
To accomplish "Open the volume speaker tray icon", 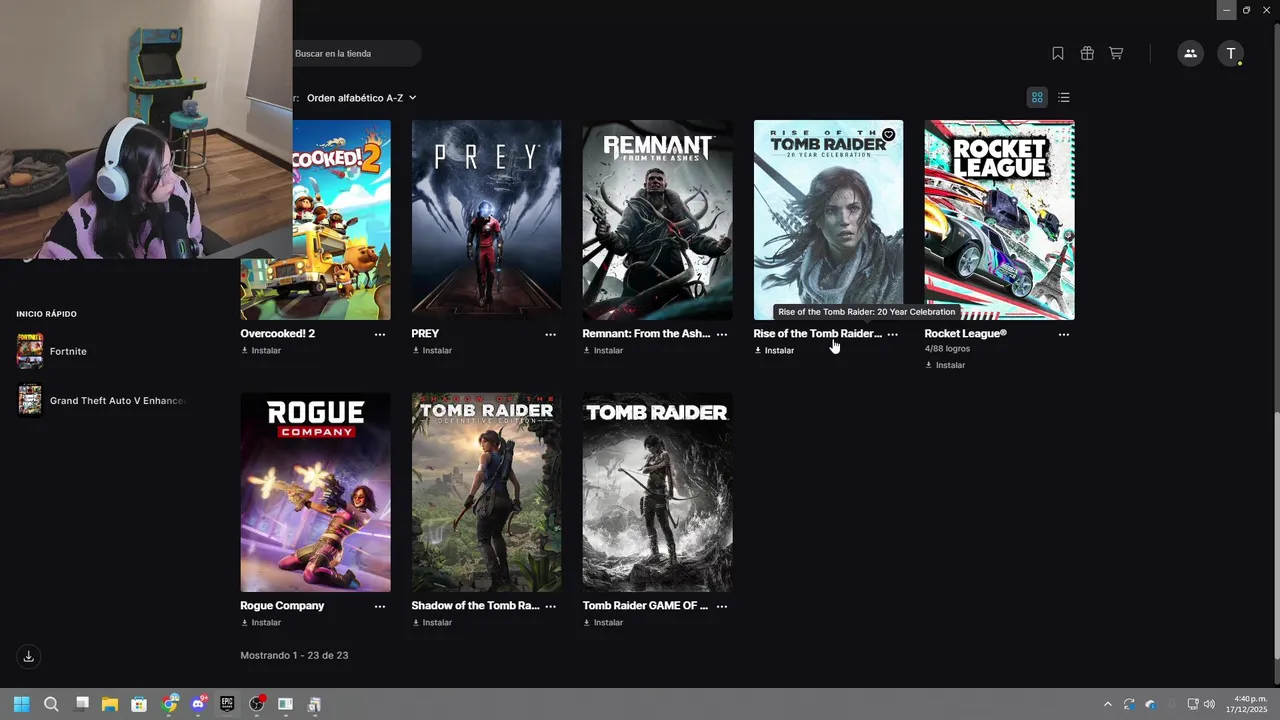I will coord(1210,704).
